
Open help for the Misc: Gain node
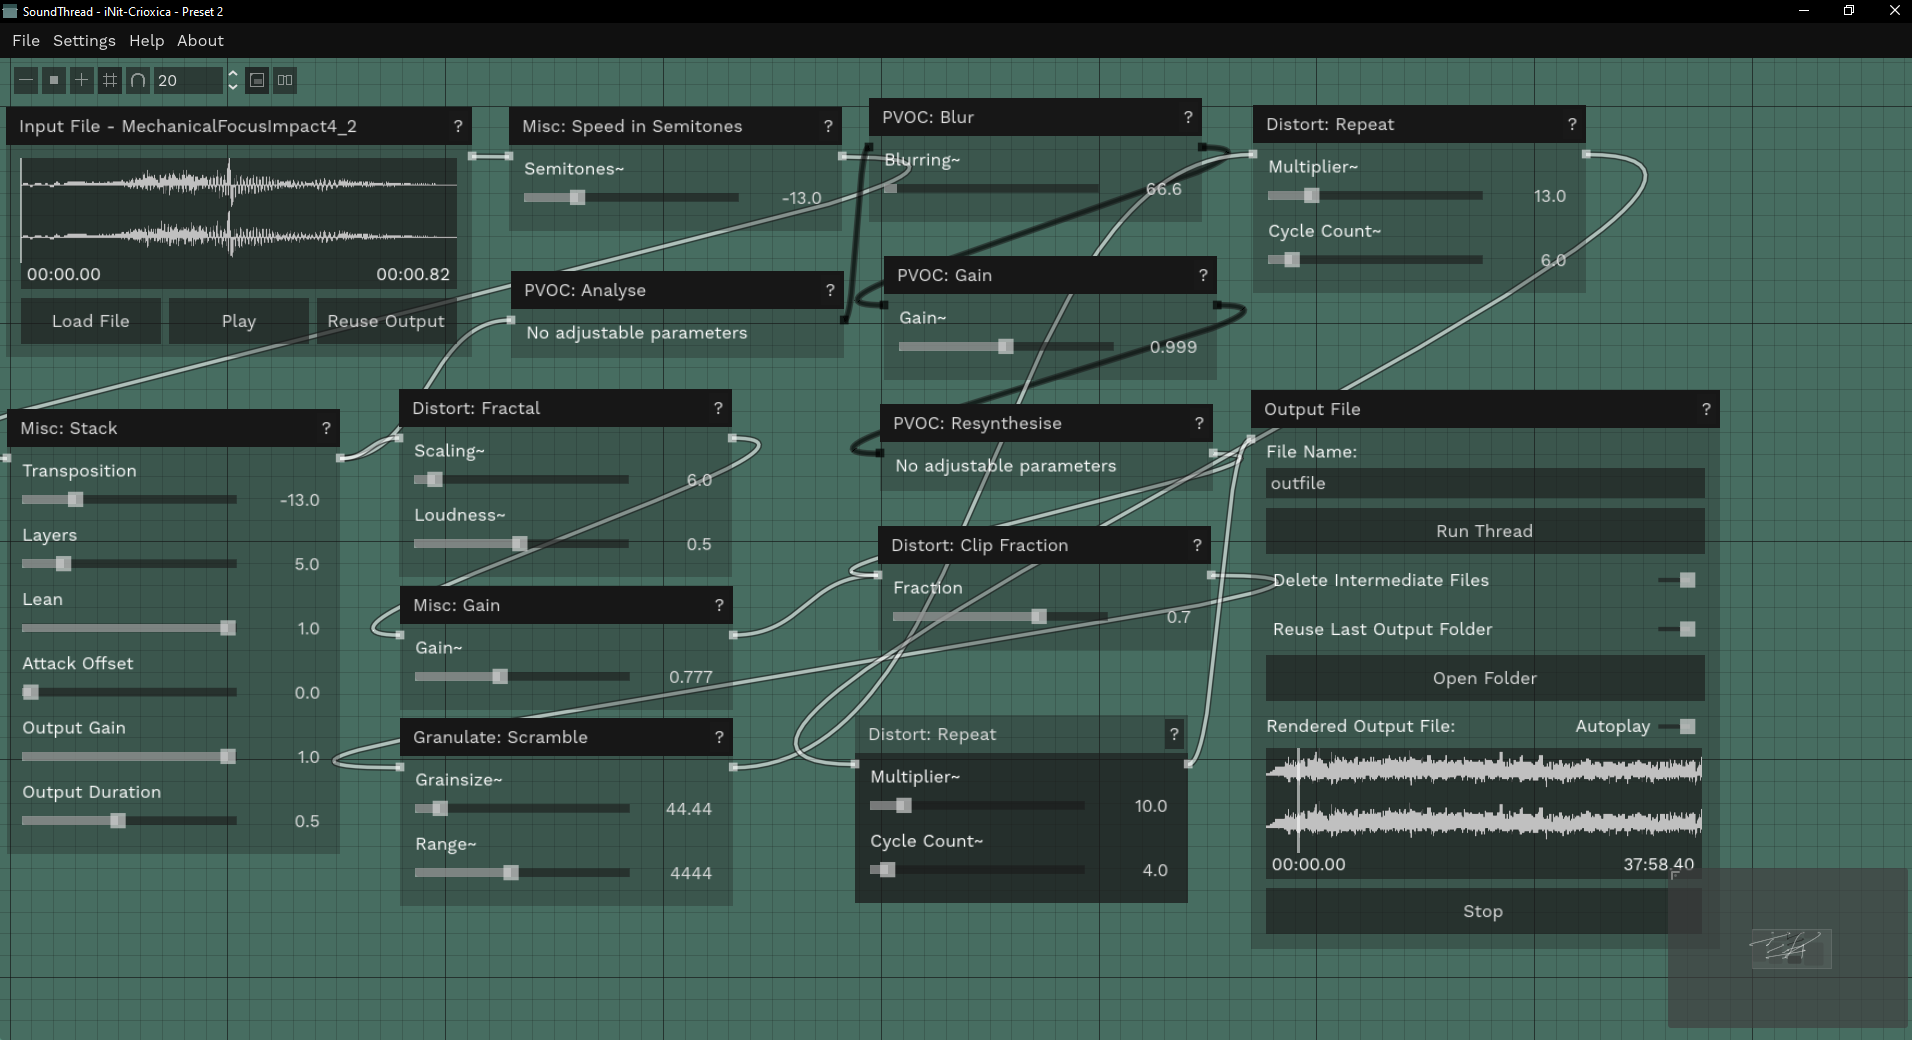tap(719, 605)
